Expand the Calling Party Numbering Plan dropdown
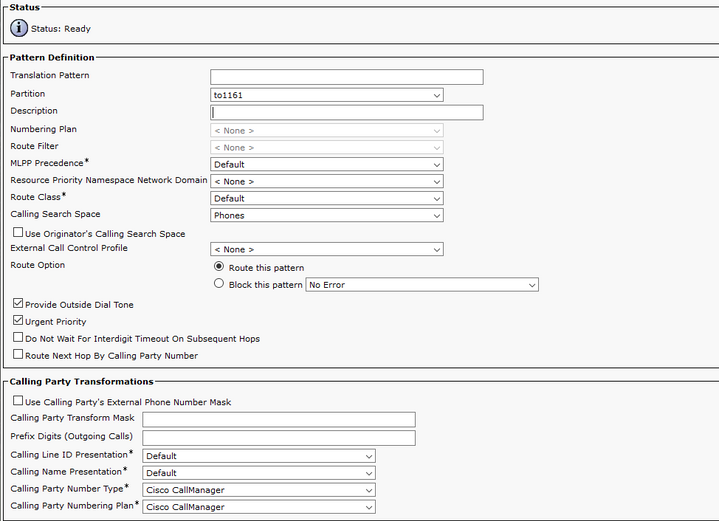The image size is (719, 521). coord(259,507)
